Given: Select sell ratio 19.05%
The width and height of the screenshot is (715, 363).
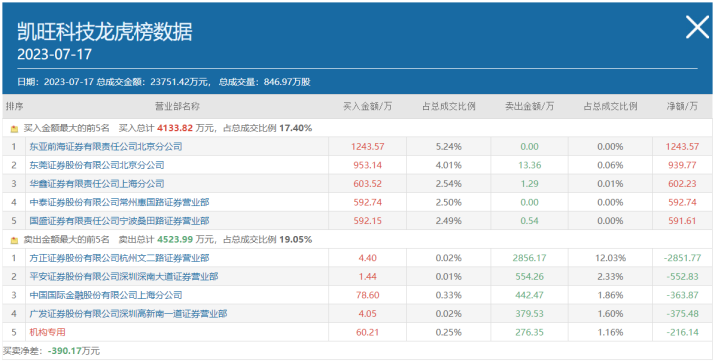Looking at the screenshot, I should click(297, 239).
